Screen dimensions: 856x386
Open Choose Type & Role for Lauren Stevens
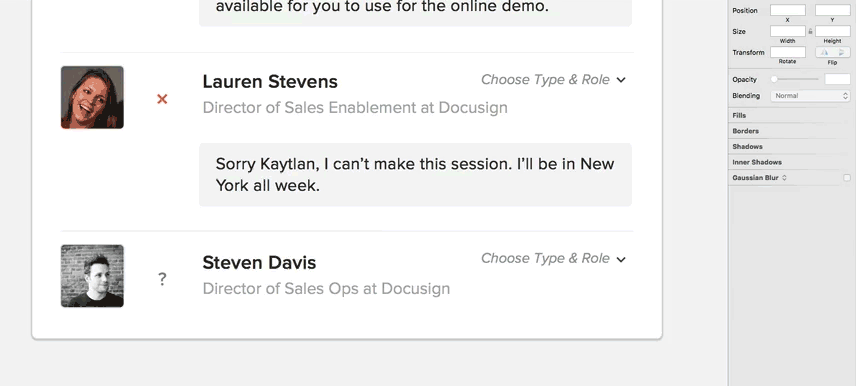[x=553, y=80]
